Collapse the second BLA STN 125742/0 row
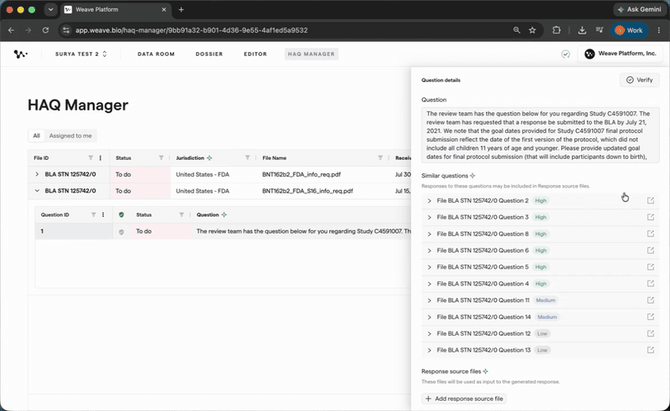670x411 pixels. 37,191
